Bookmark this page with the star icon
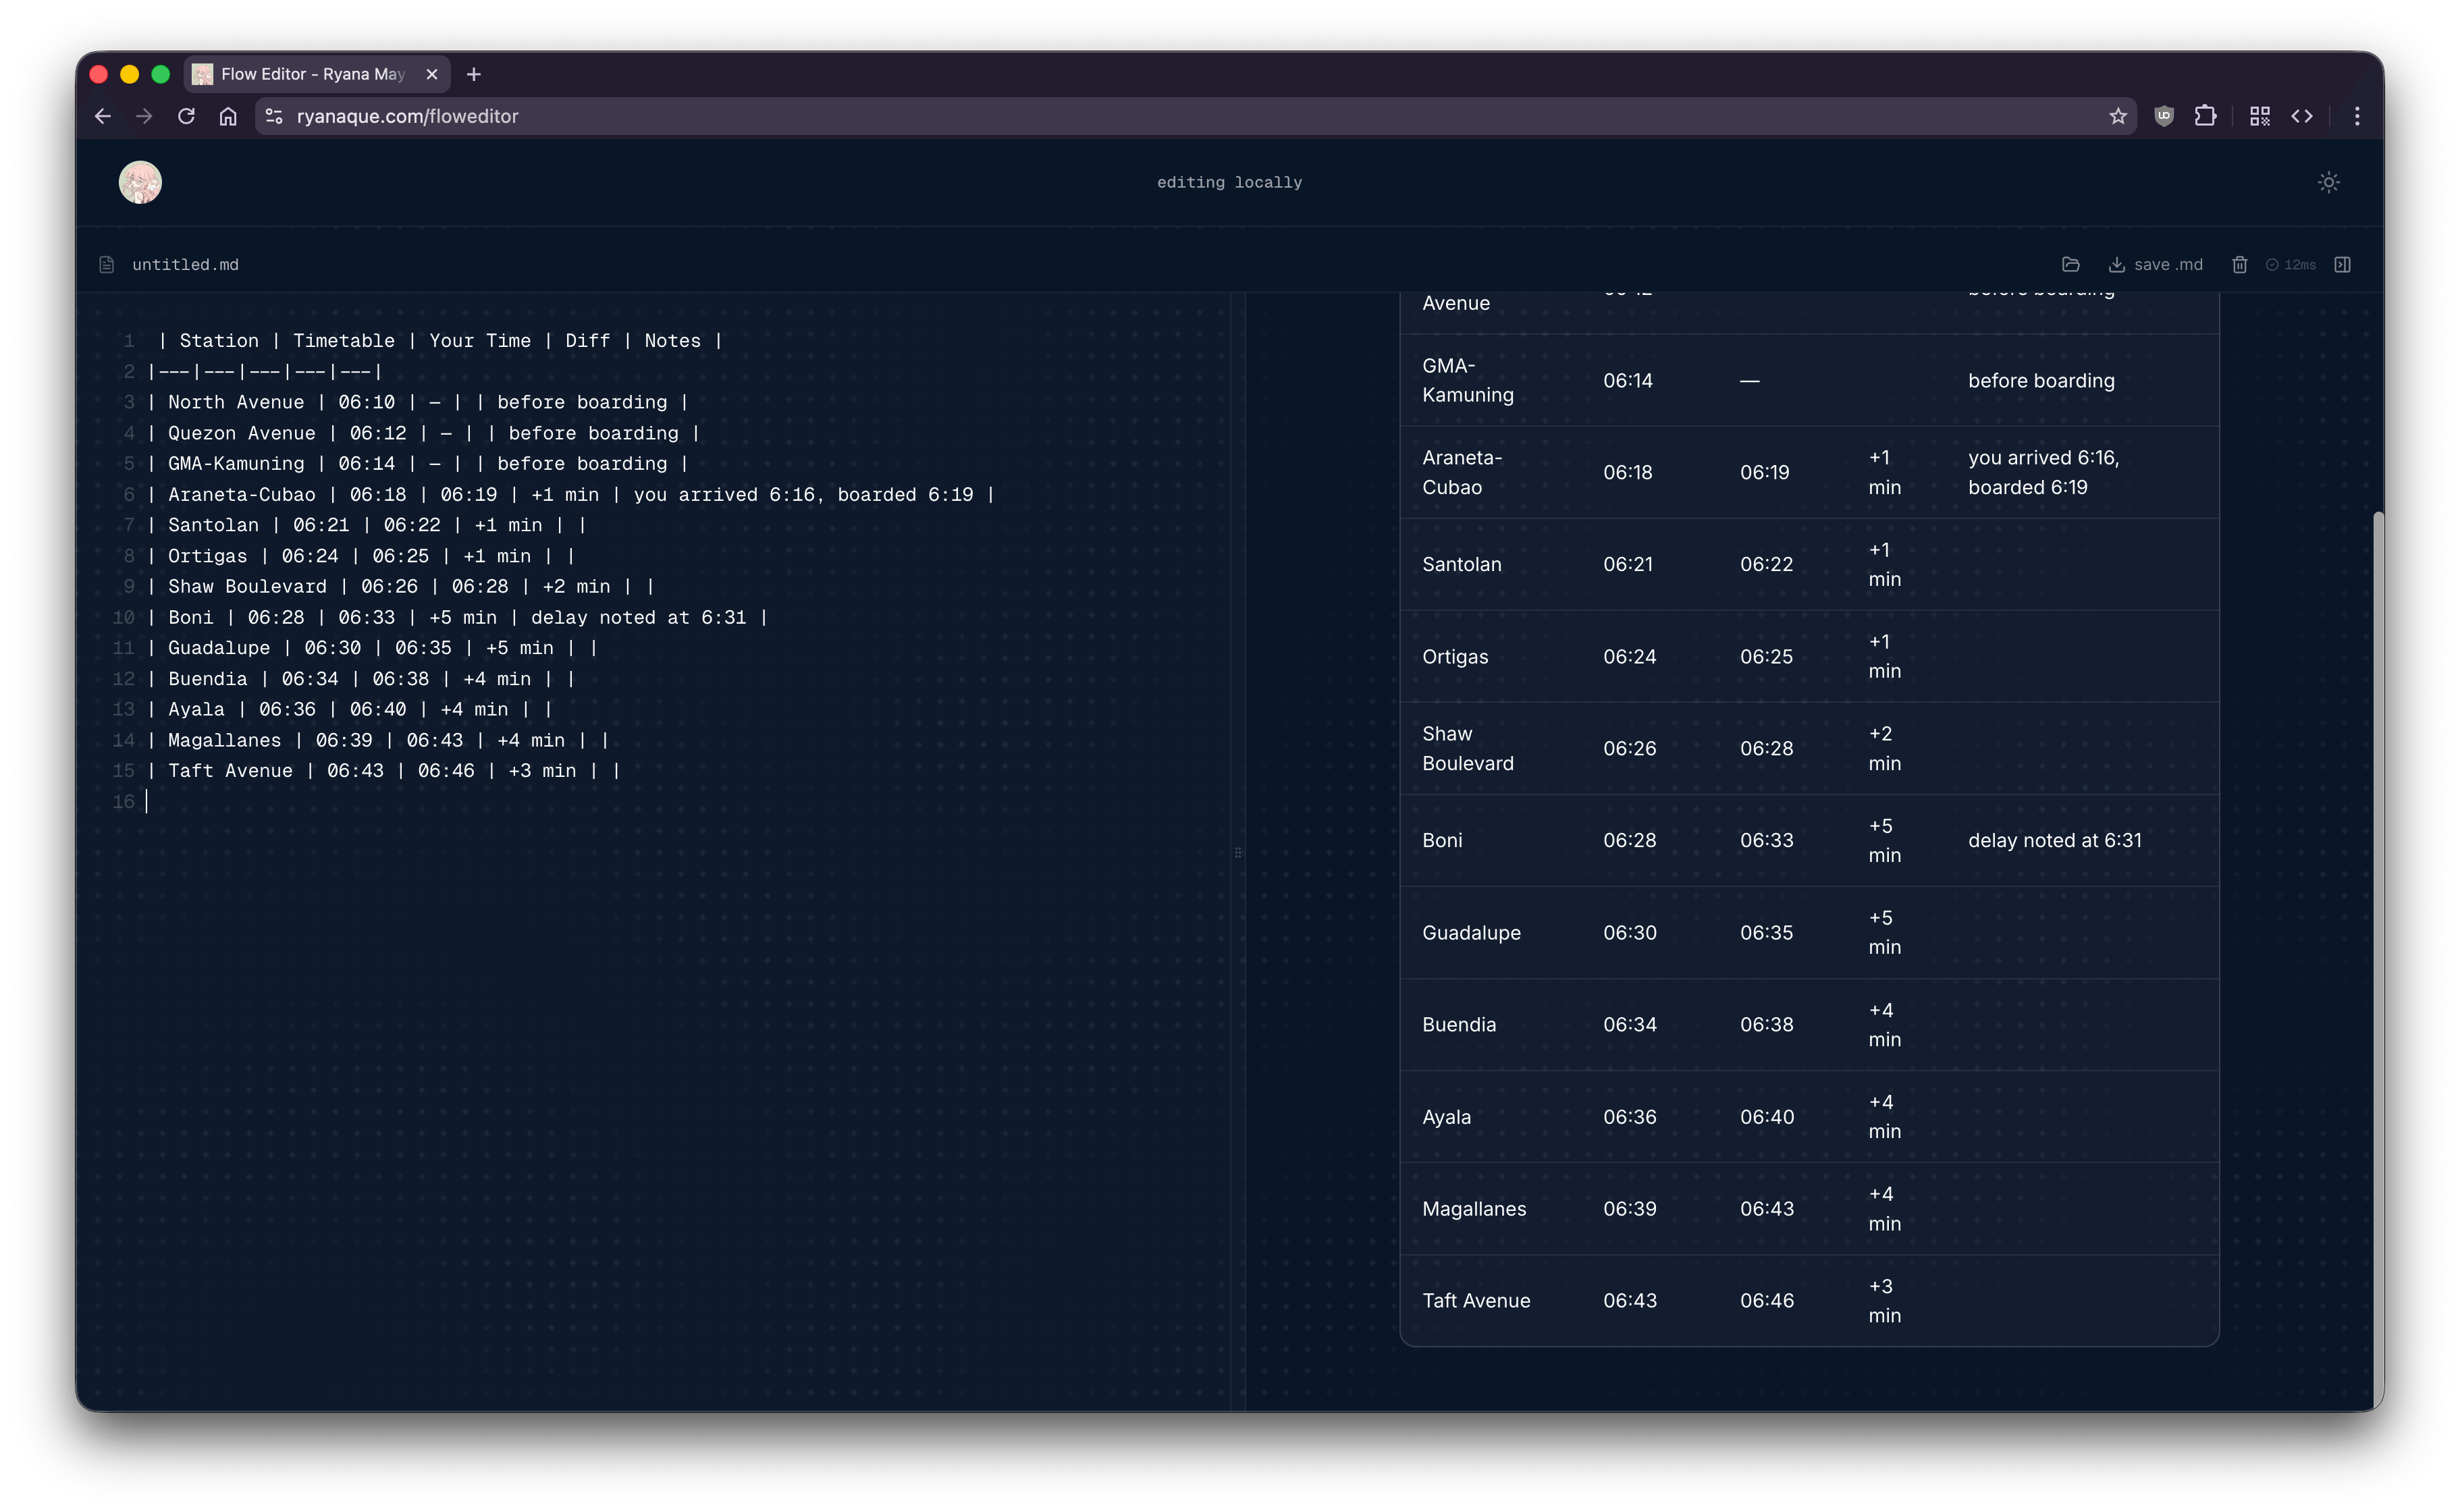 [2117, 116]
